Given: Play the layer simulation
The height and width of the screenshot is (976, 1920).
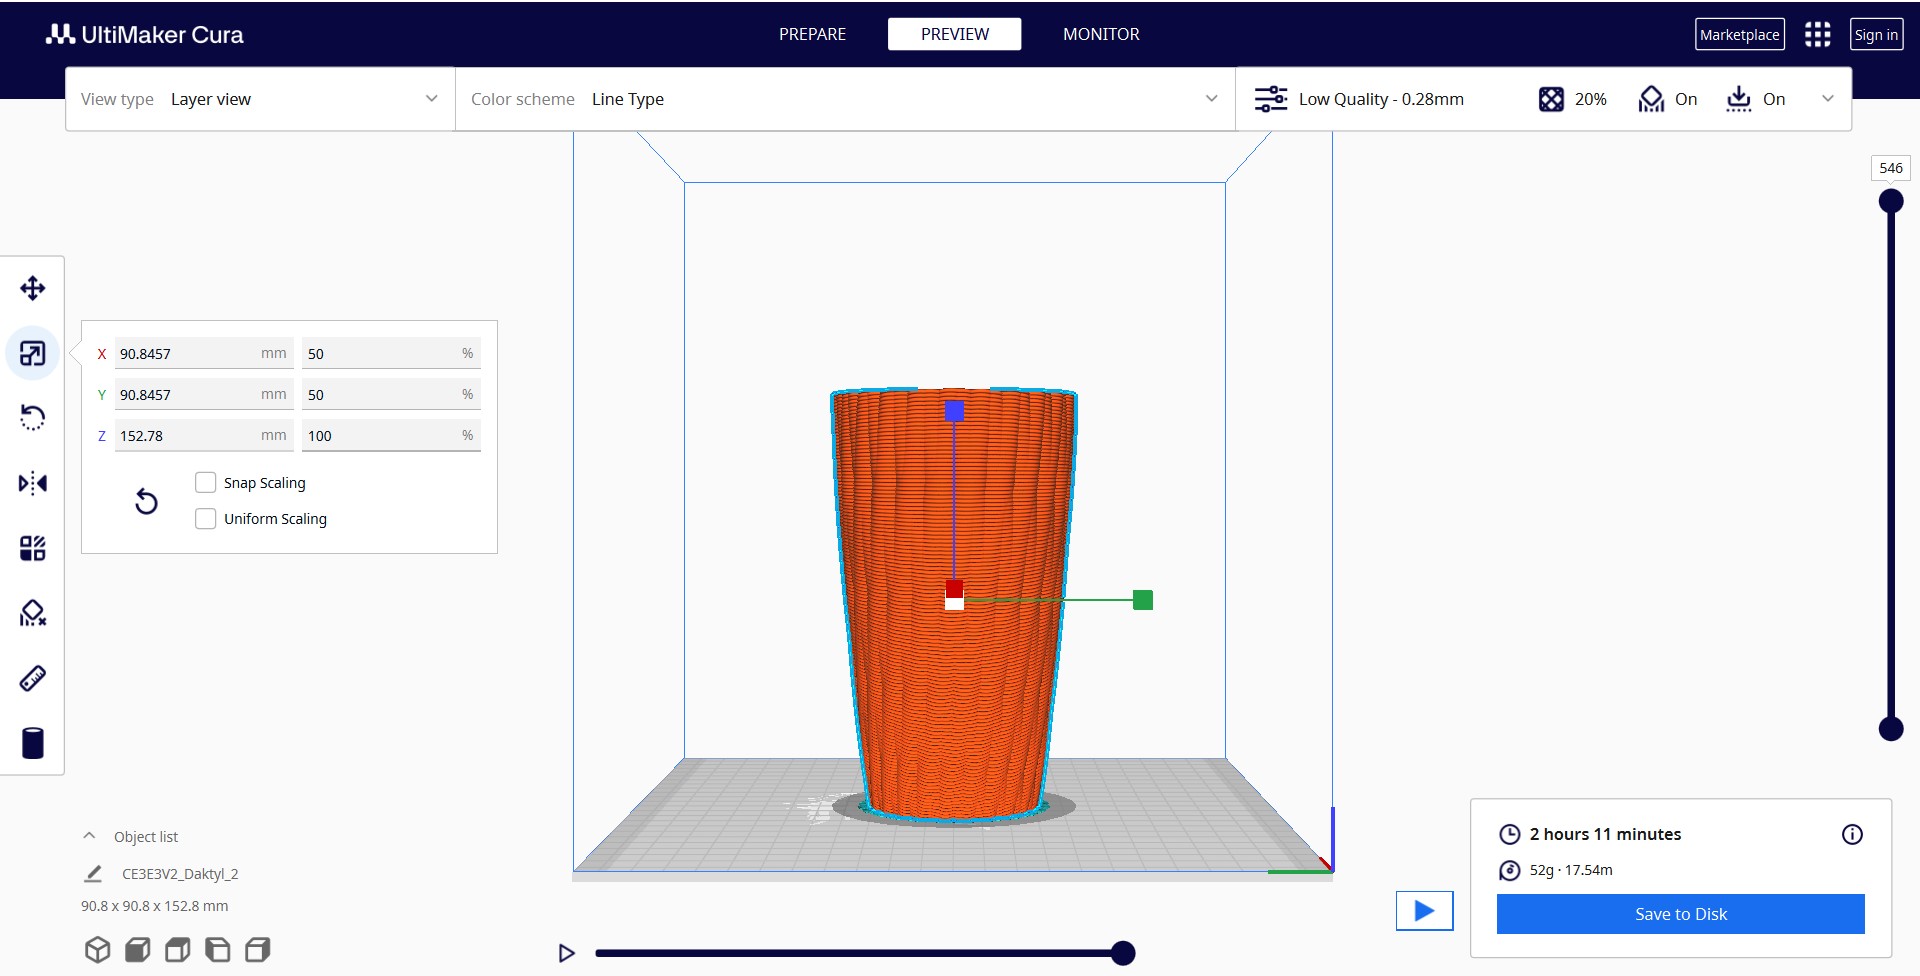Looking at the screenshot, I should click(x=566, y=953).
